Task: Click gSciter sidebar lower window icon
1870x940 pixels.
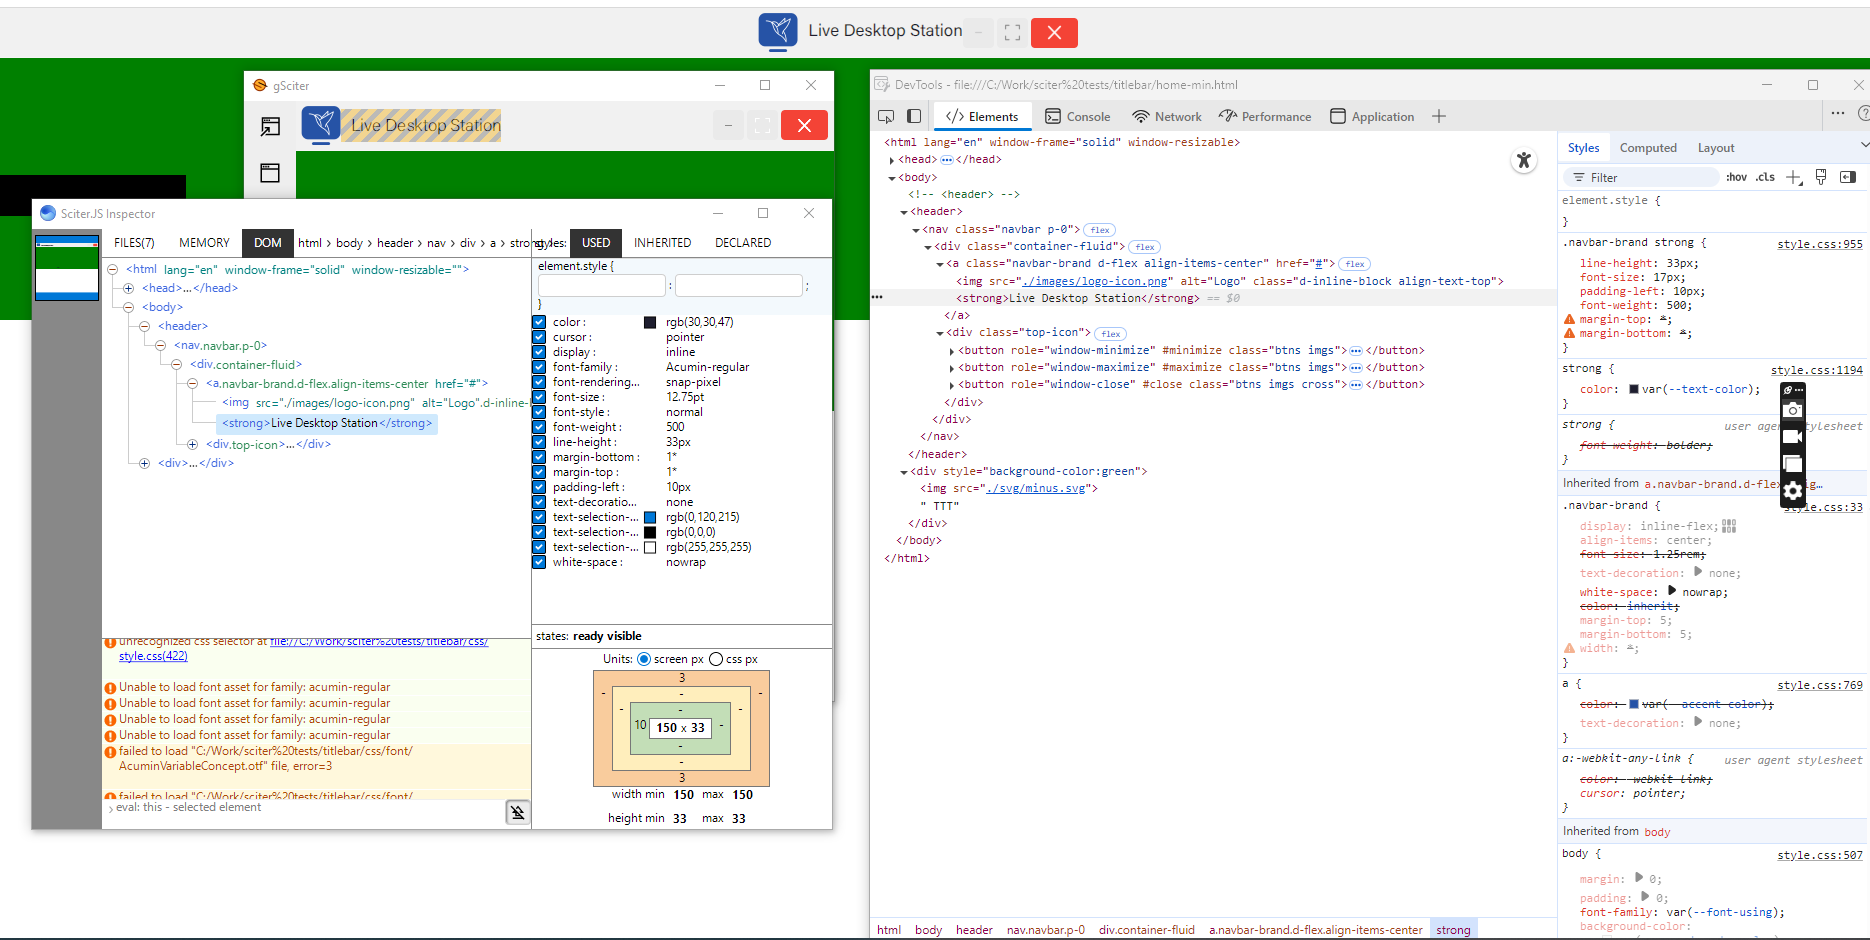Action: (270, 173)
